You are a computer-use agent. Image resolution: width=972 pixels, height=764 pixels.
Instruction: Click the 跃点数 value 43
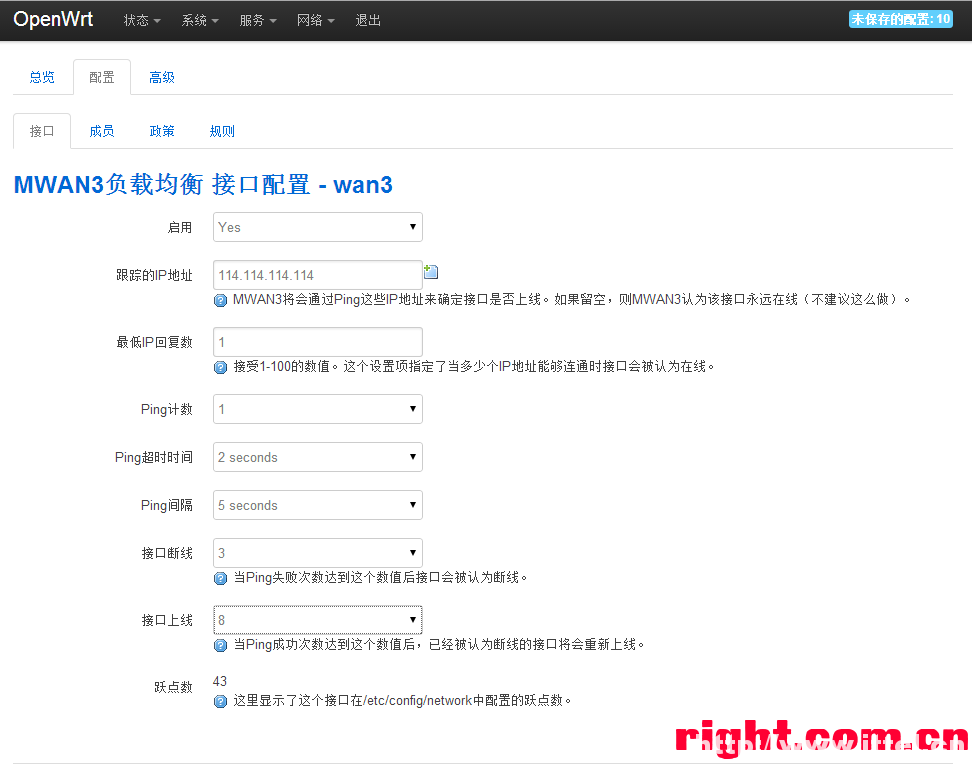tap(220, 682)
